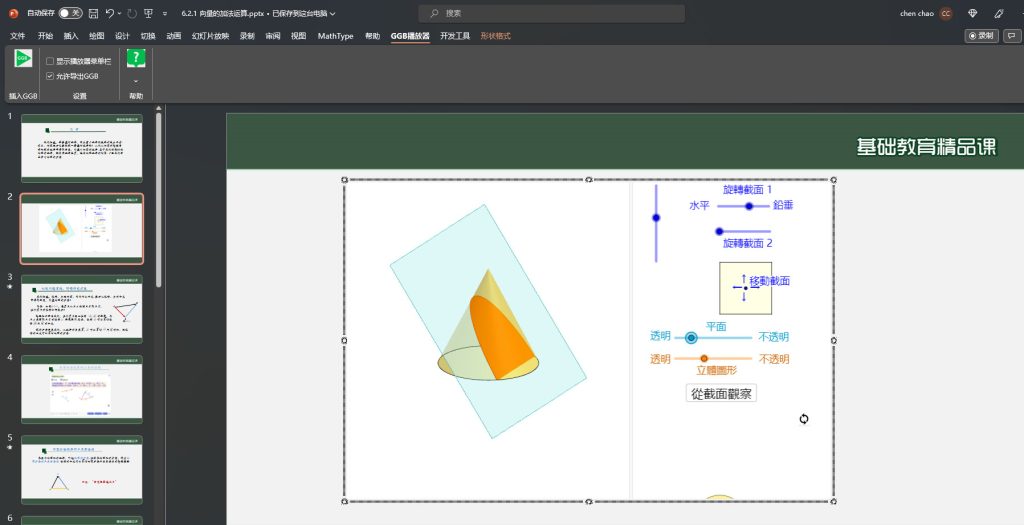Image resolution: width=1024 pixels, height=525 pixels.
Task: Click the pen/ink icon in title bar
Action: 999,13
